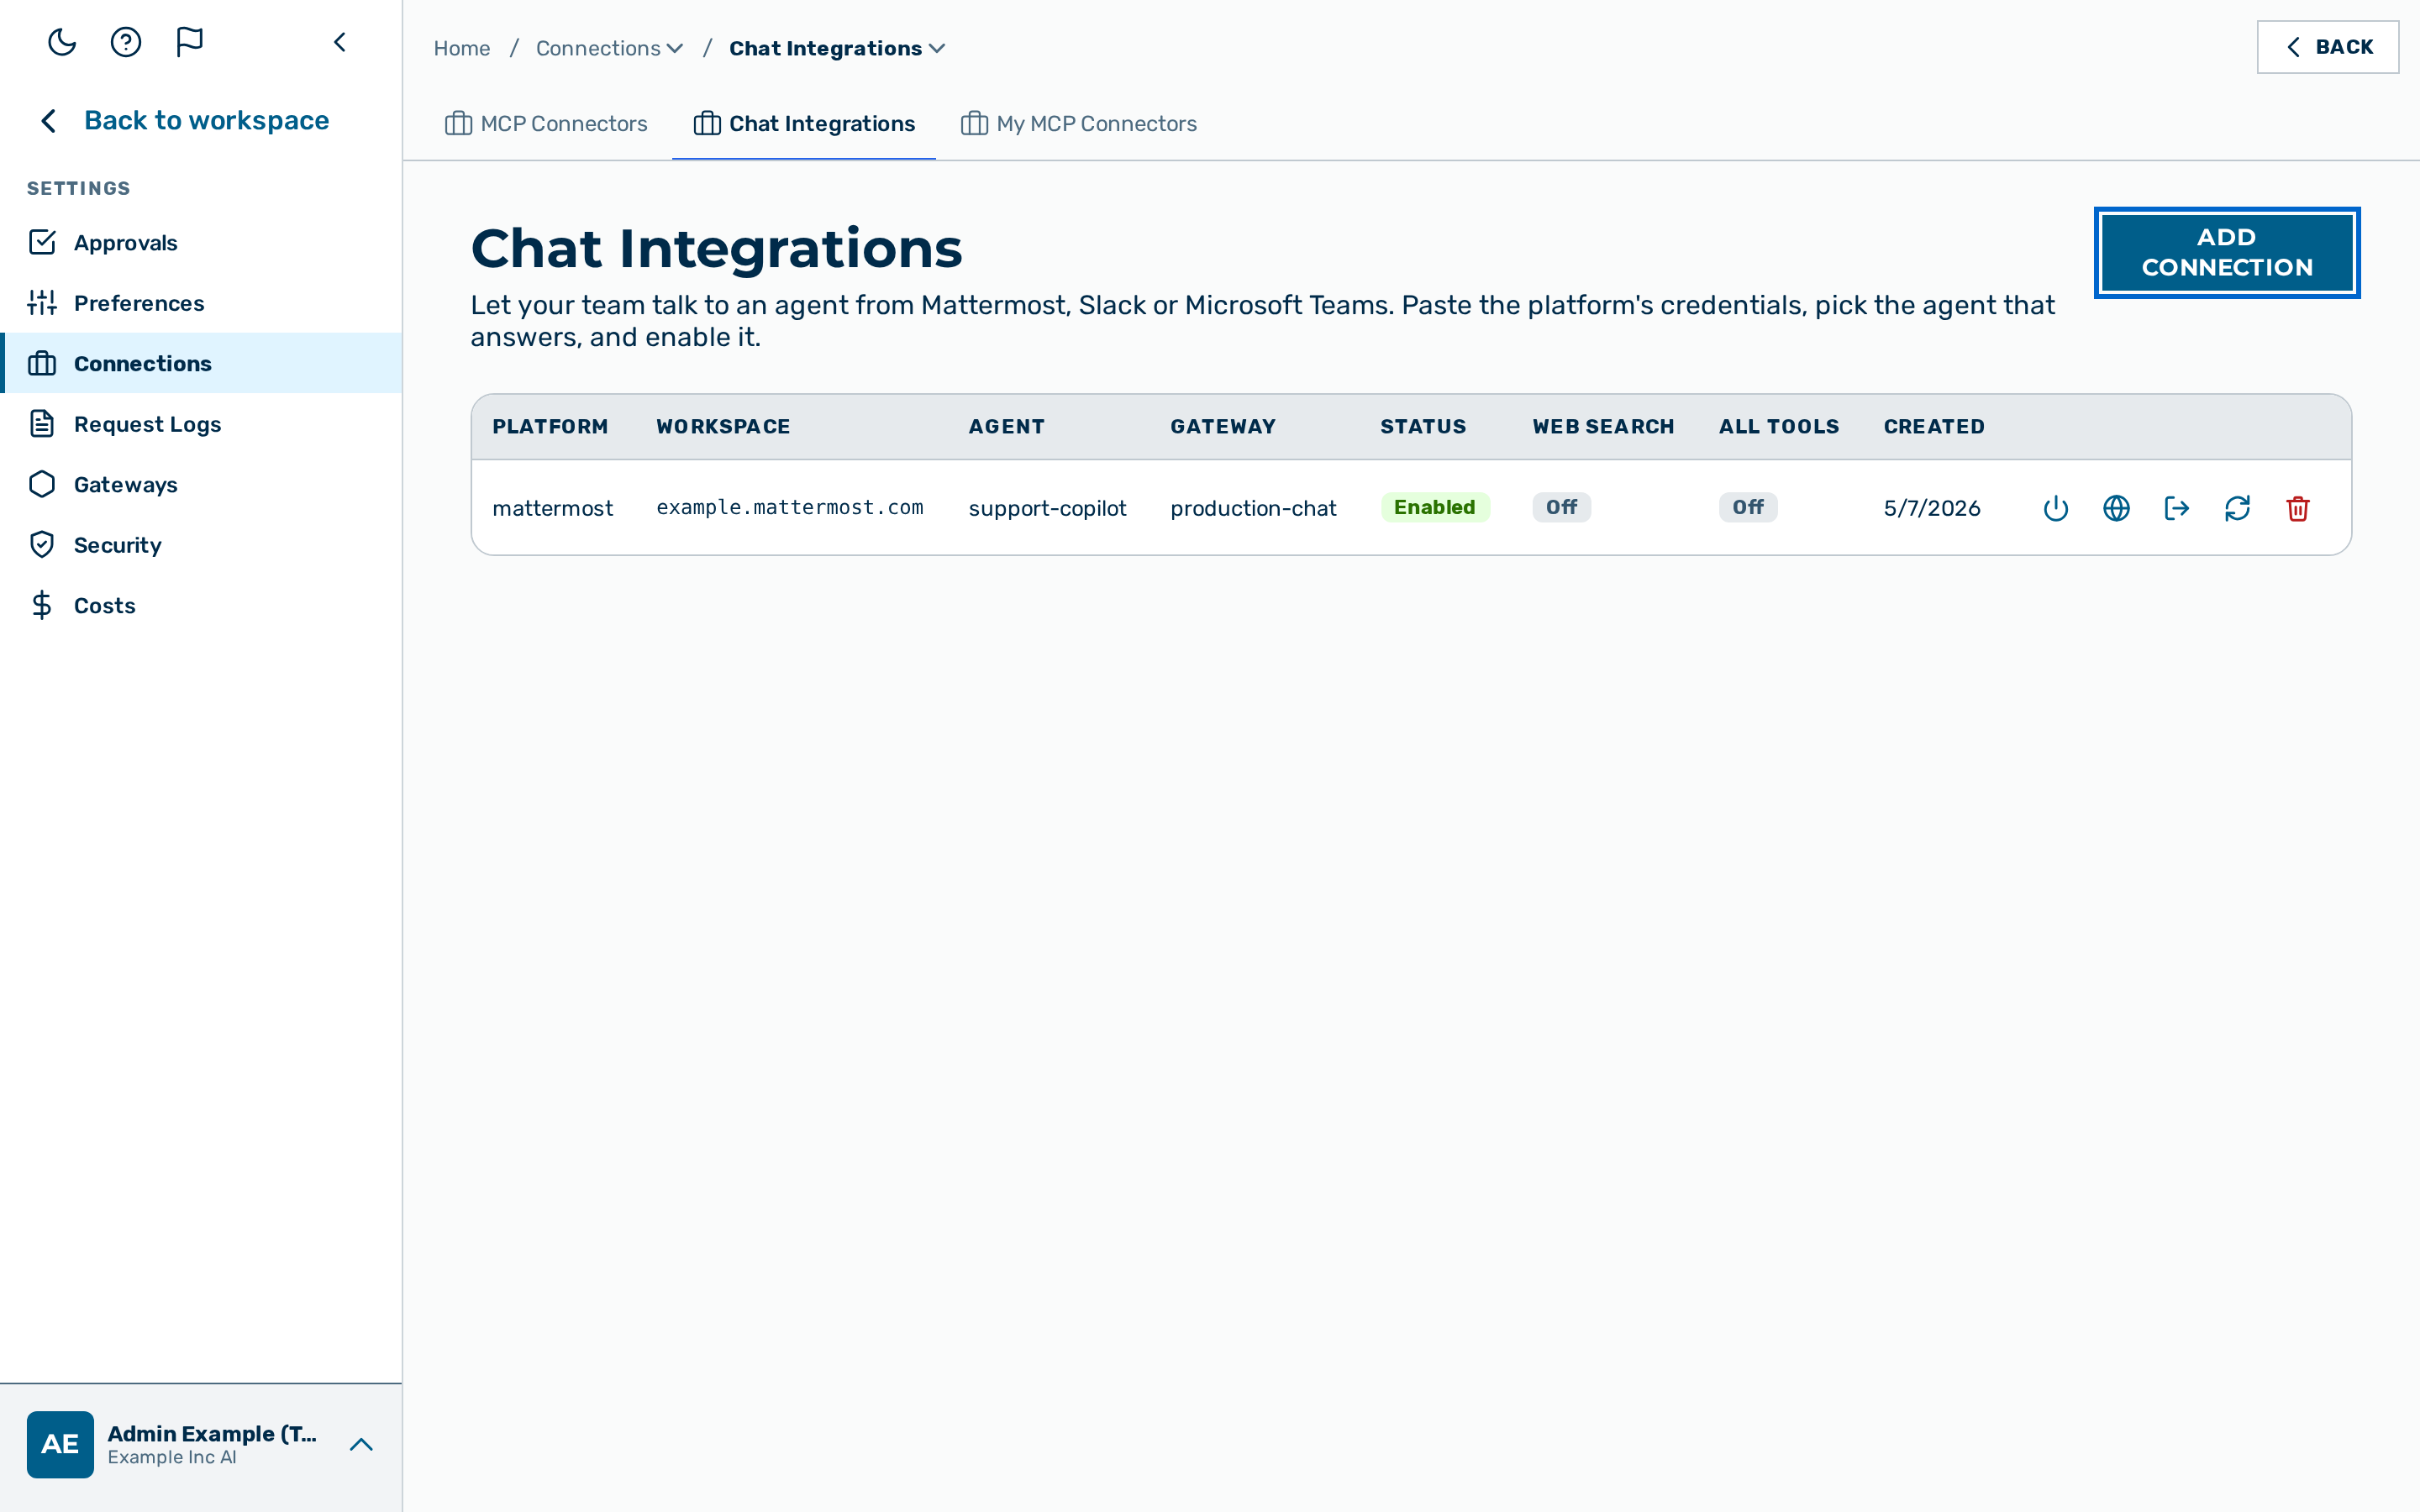The height and width of the screenshot is (1512, 2420).
Task: Toggle dark mode moon icon
Action: click(x=62, y=42)
